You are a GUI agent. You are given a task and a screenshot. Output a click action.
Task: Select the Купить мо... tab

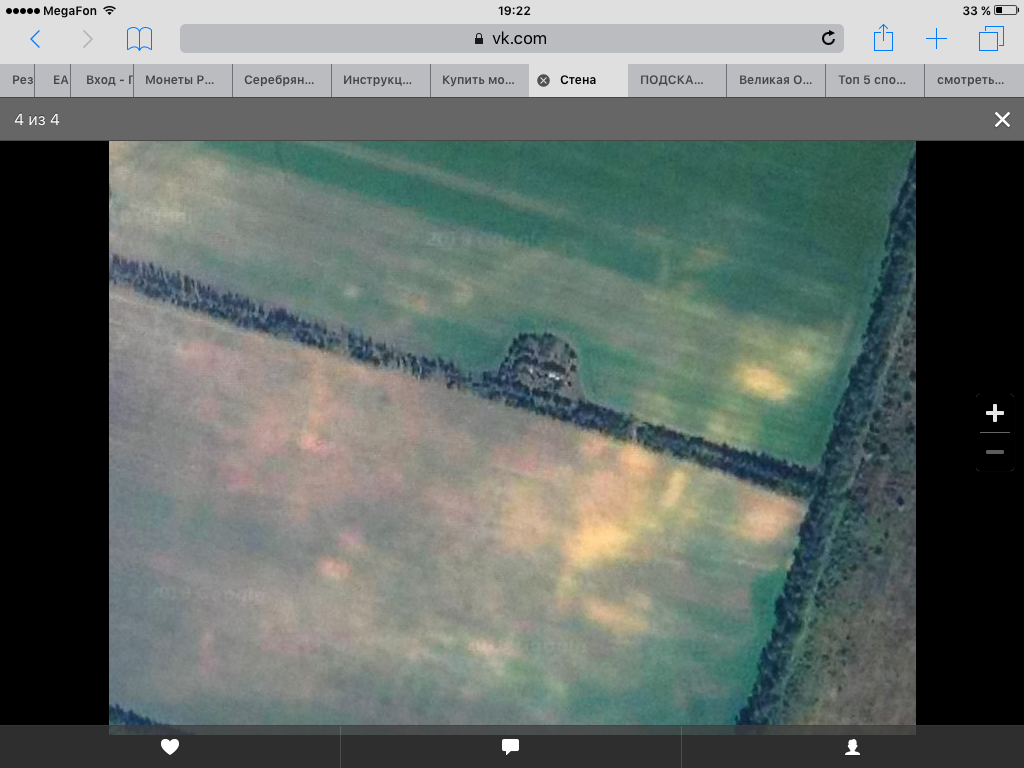(x=479, y=80)
